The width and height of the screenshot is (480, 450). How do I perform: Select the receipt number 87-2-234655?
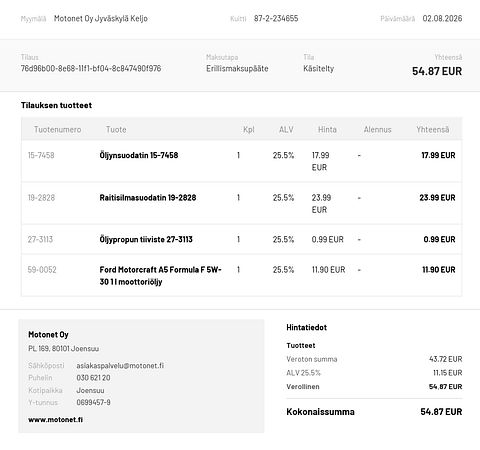click(x=276, y=18)
